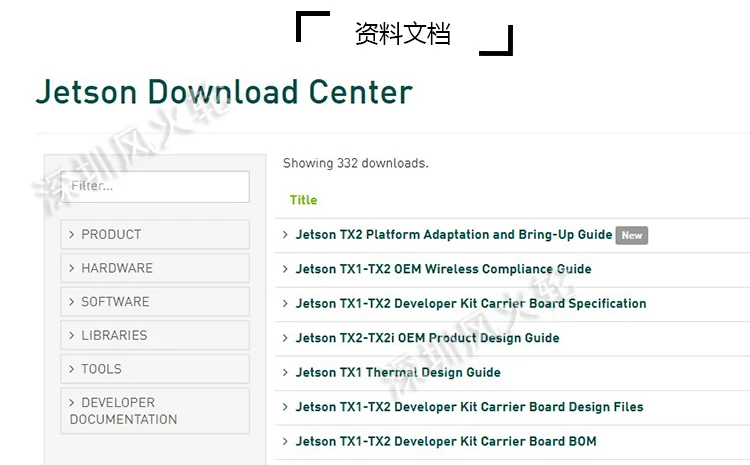
Task: Click the Filter input field
Action: [x=155, y=186]
